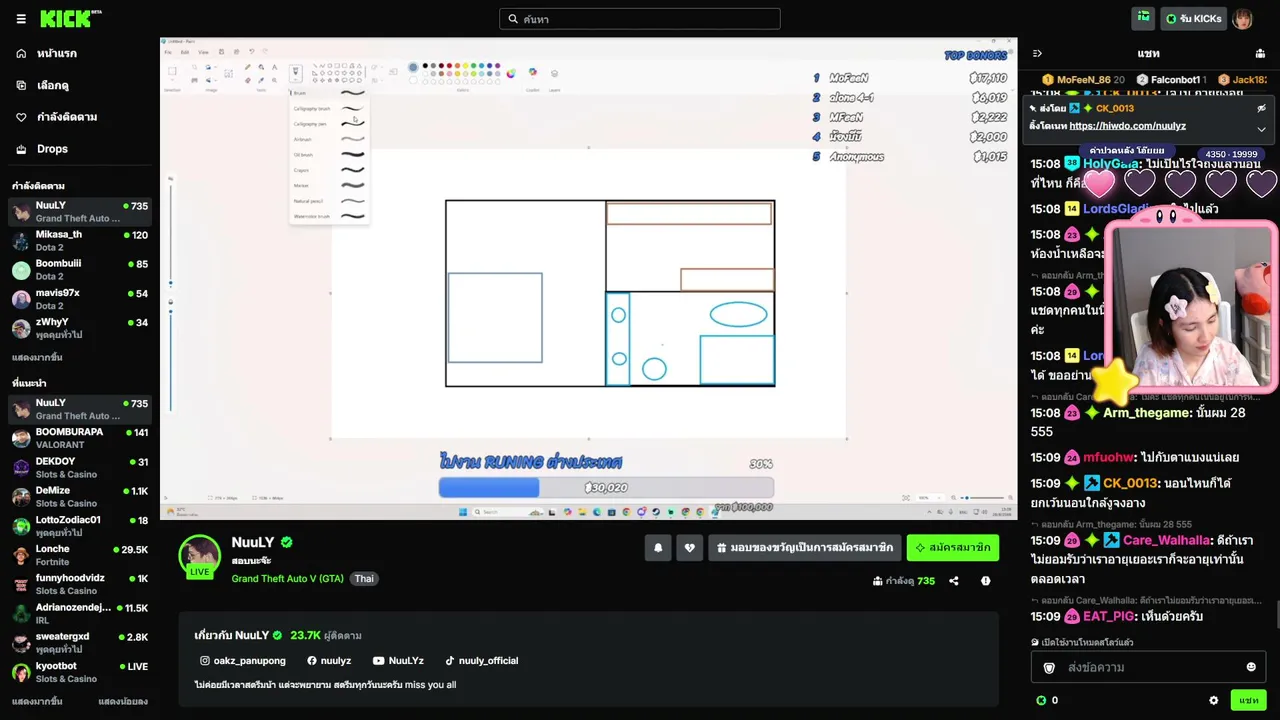This screenshot has height=720, width=1280.
Task: Toggle stream notifications bell
Action: coord(658,548)
